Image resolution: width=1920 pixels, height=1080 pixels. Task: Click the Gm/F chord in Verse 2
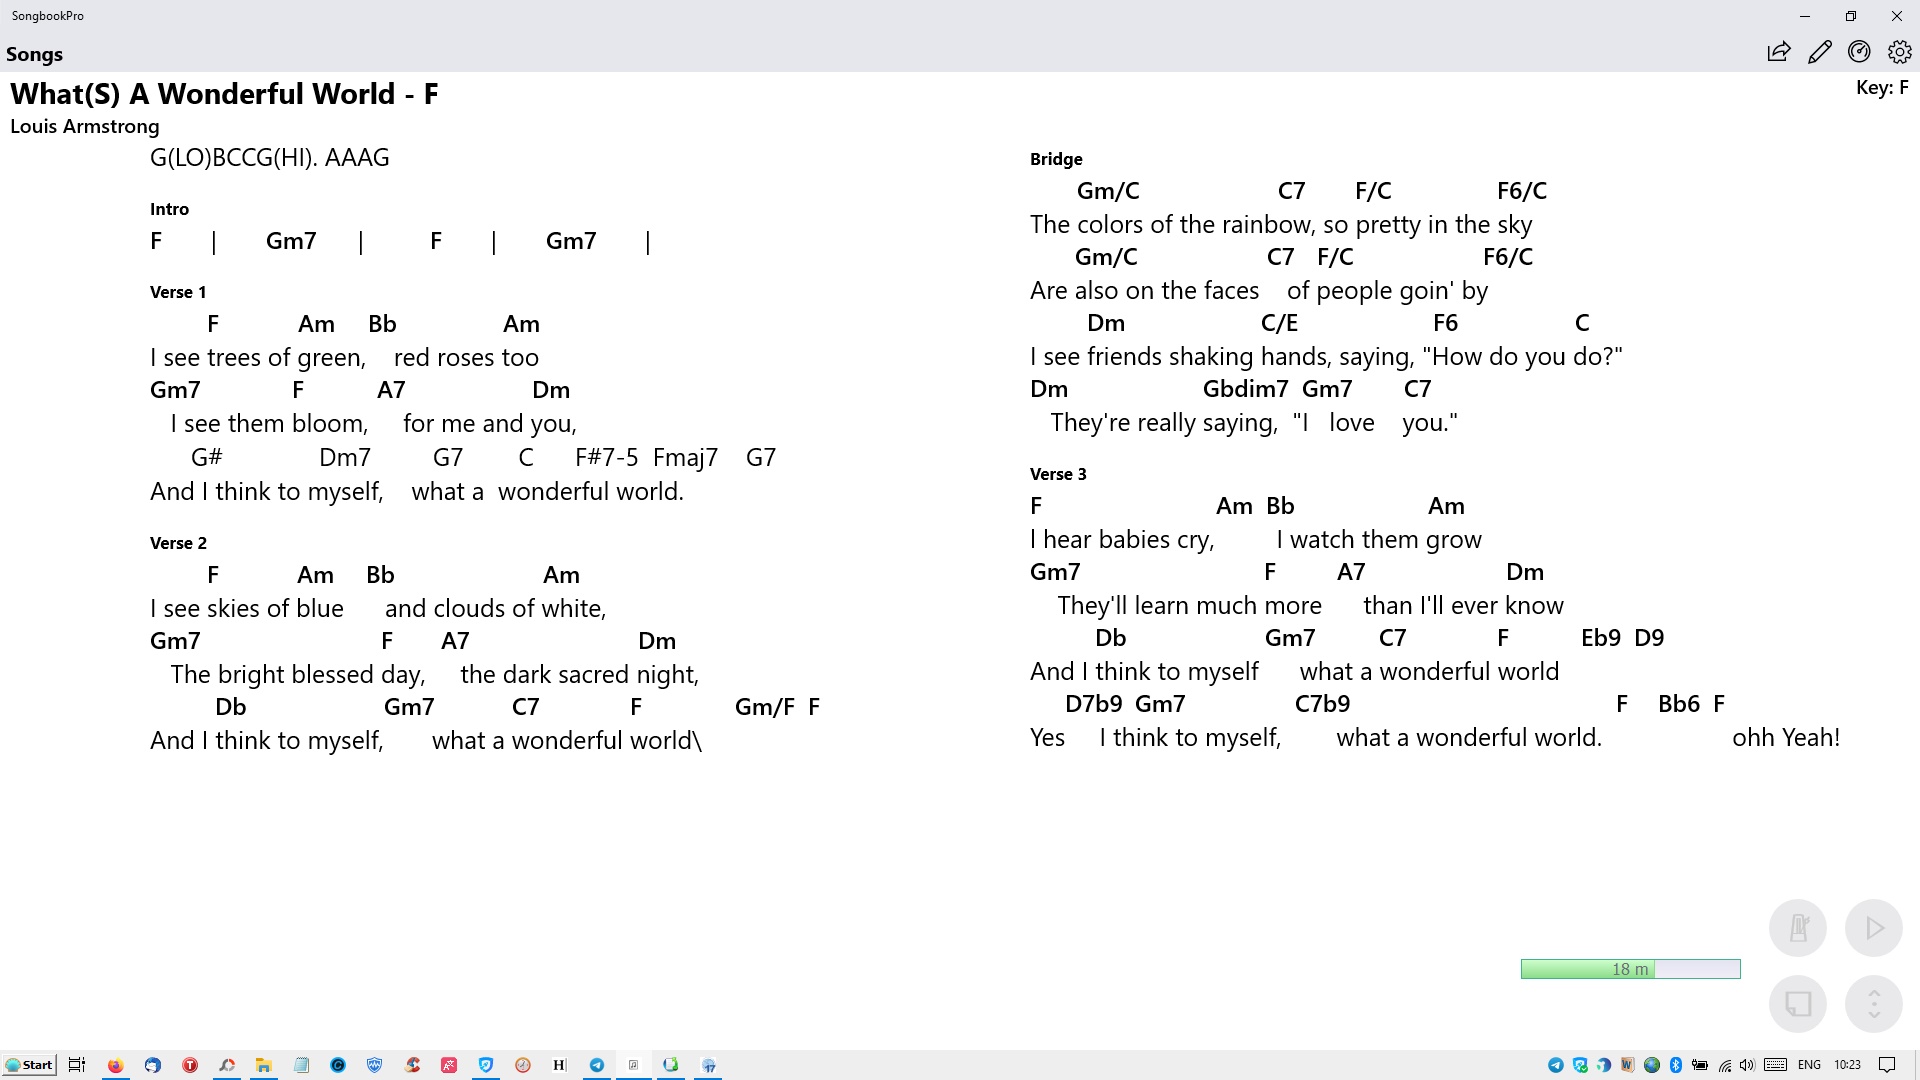pyautogui.click(x=764, y=707)
